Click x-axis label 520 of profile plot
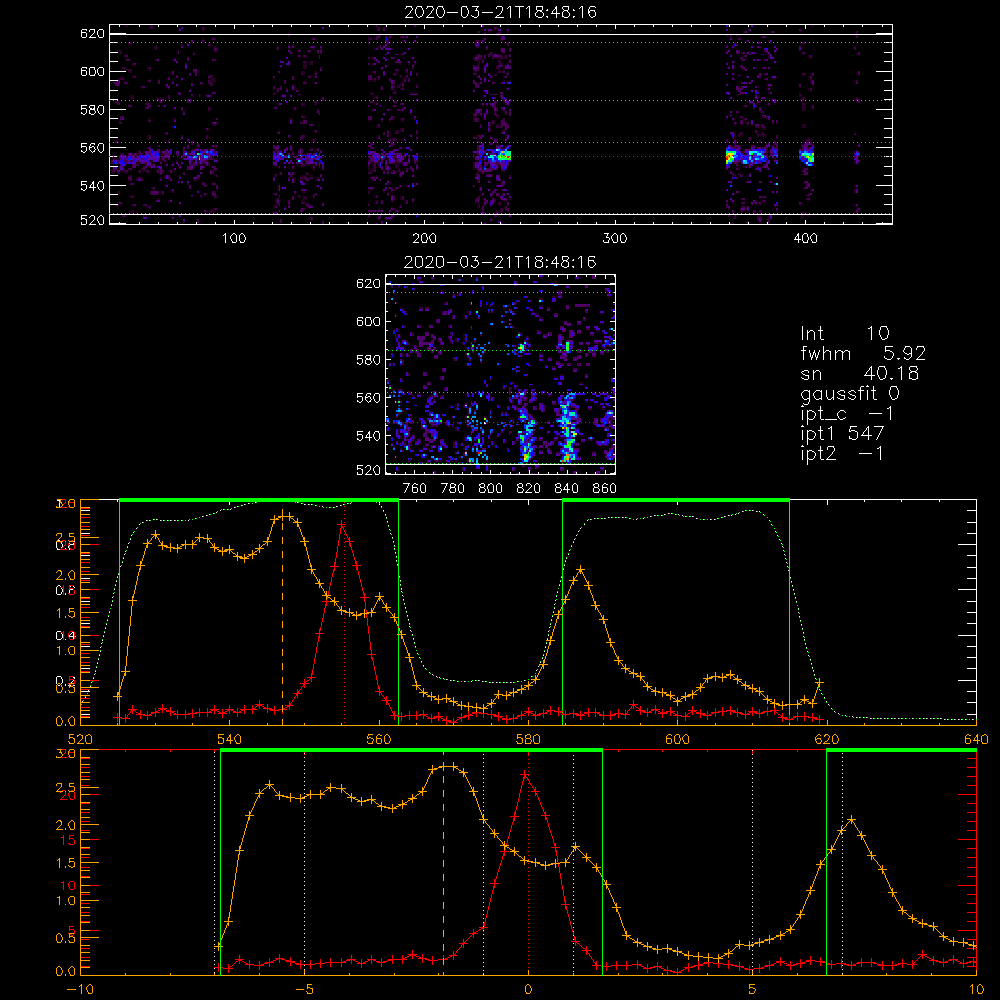 pyautogui.click(x=80, y=739)
